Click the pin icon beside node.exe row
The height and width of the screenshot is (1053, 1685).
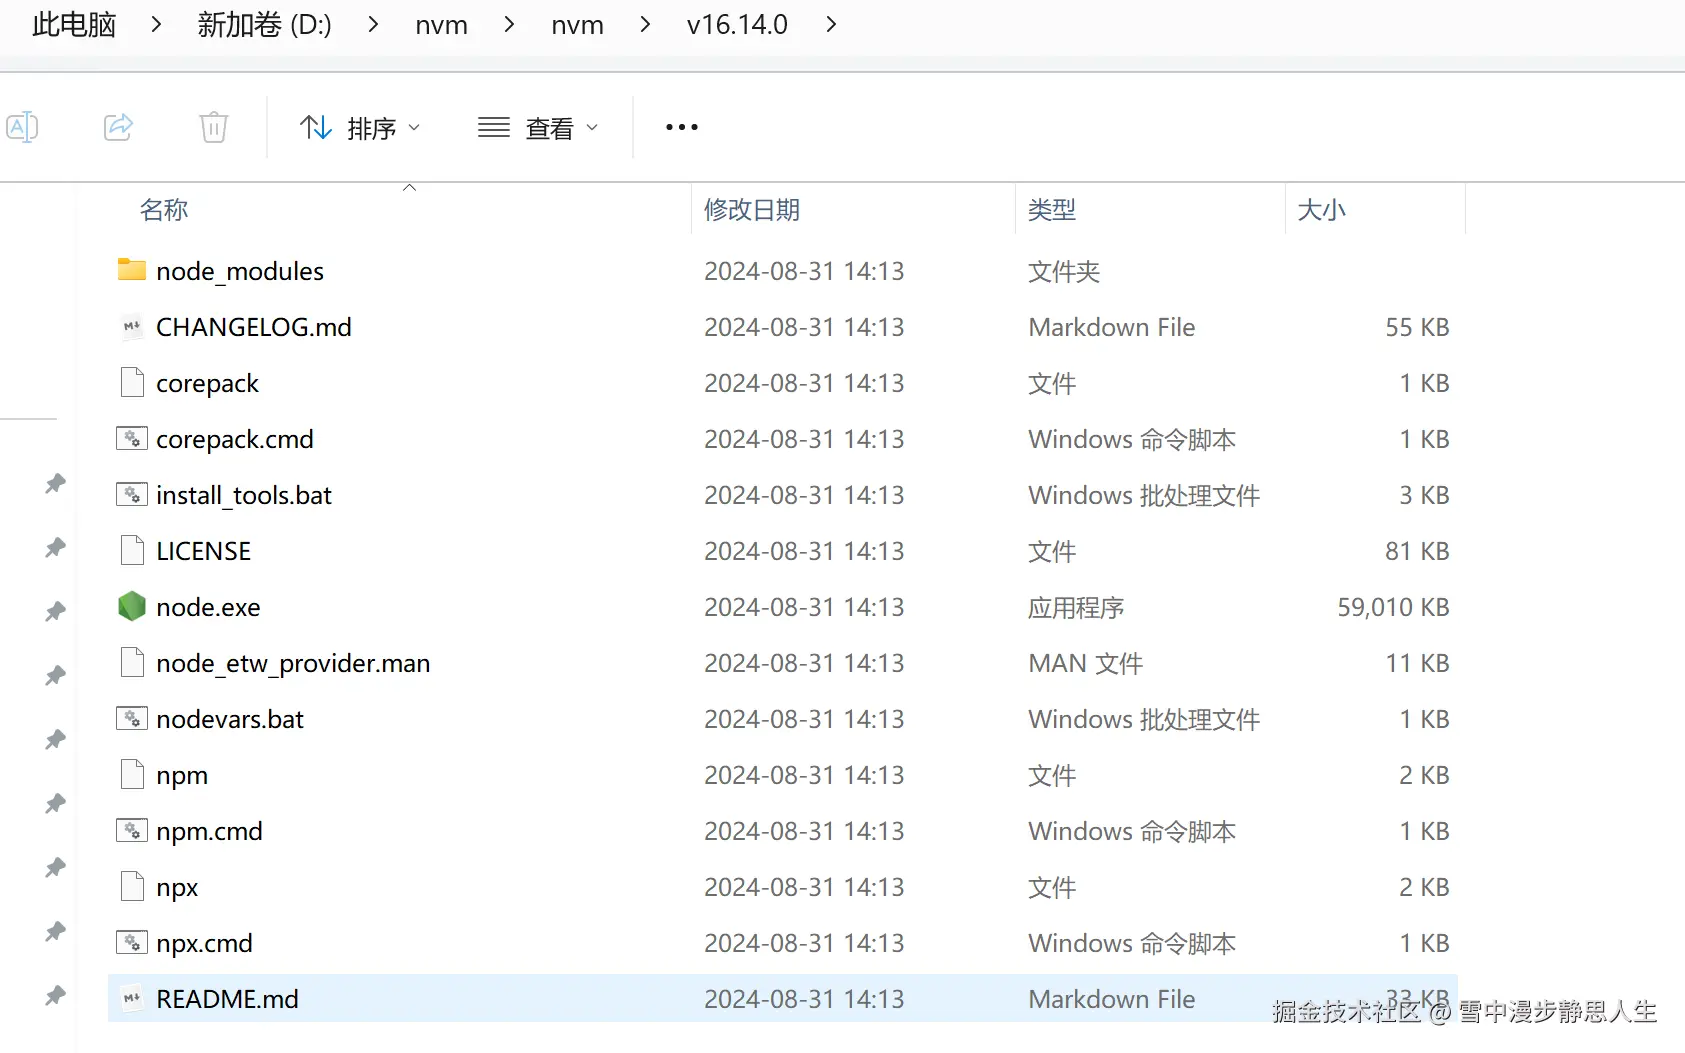pos(55,612)
